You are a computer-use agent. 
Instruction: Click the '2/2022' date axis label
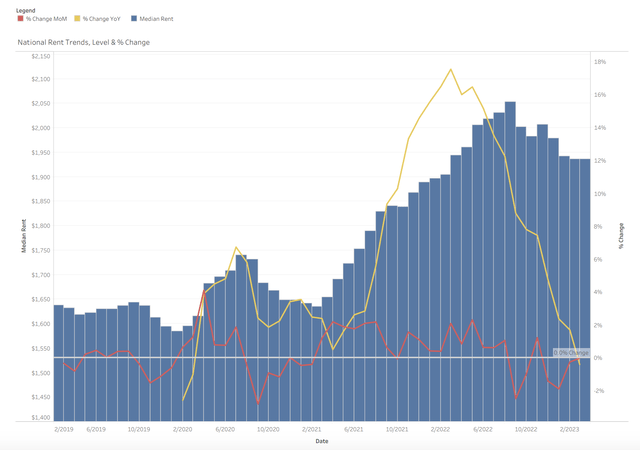440,430
